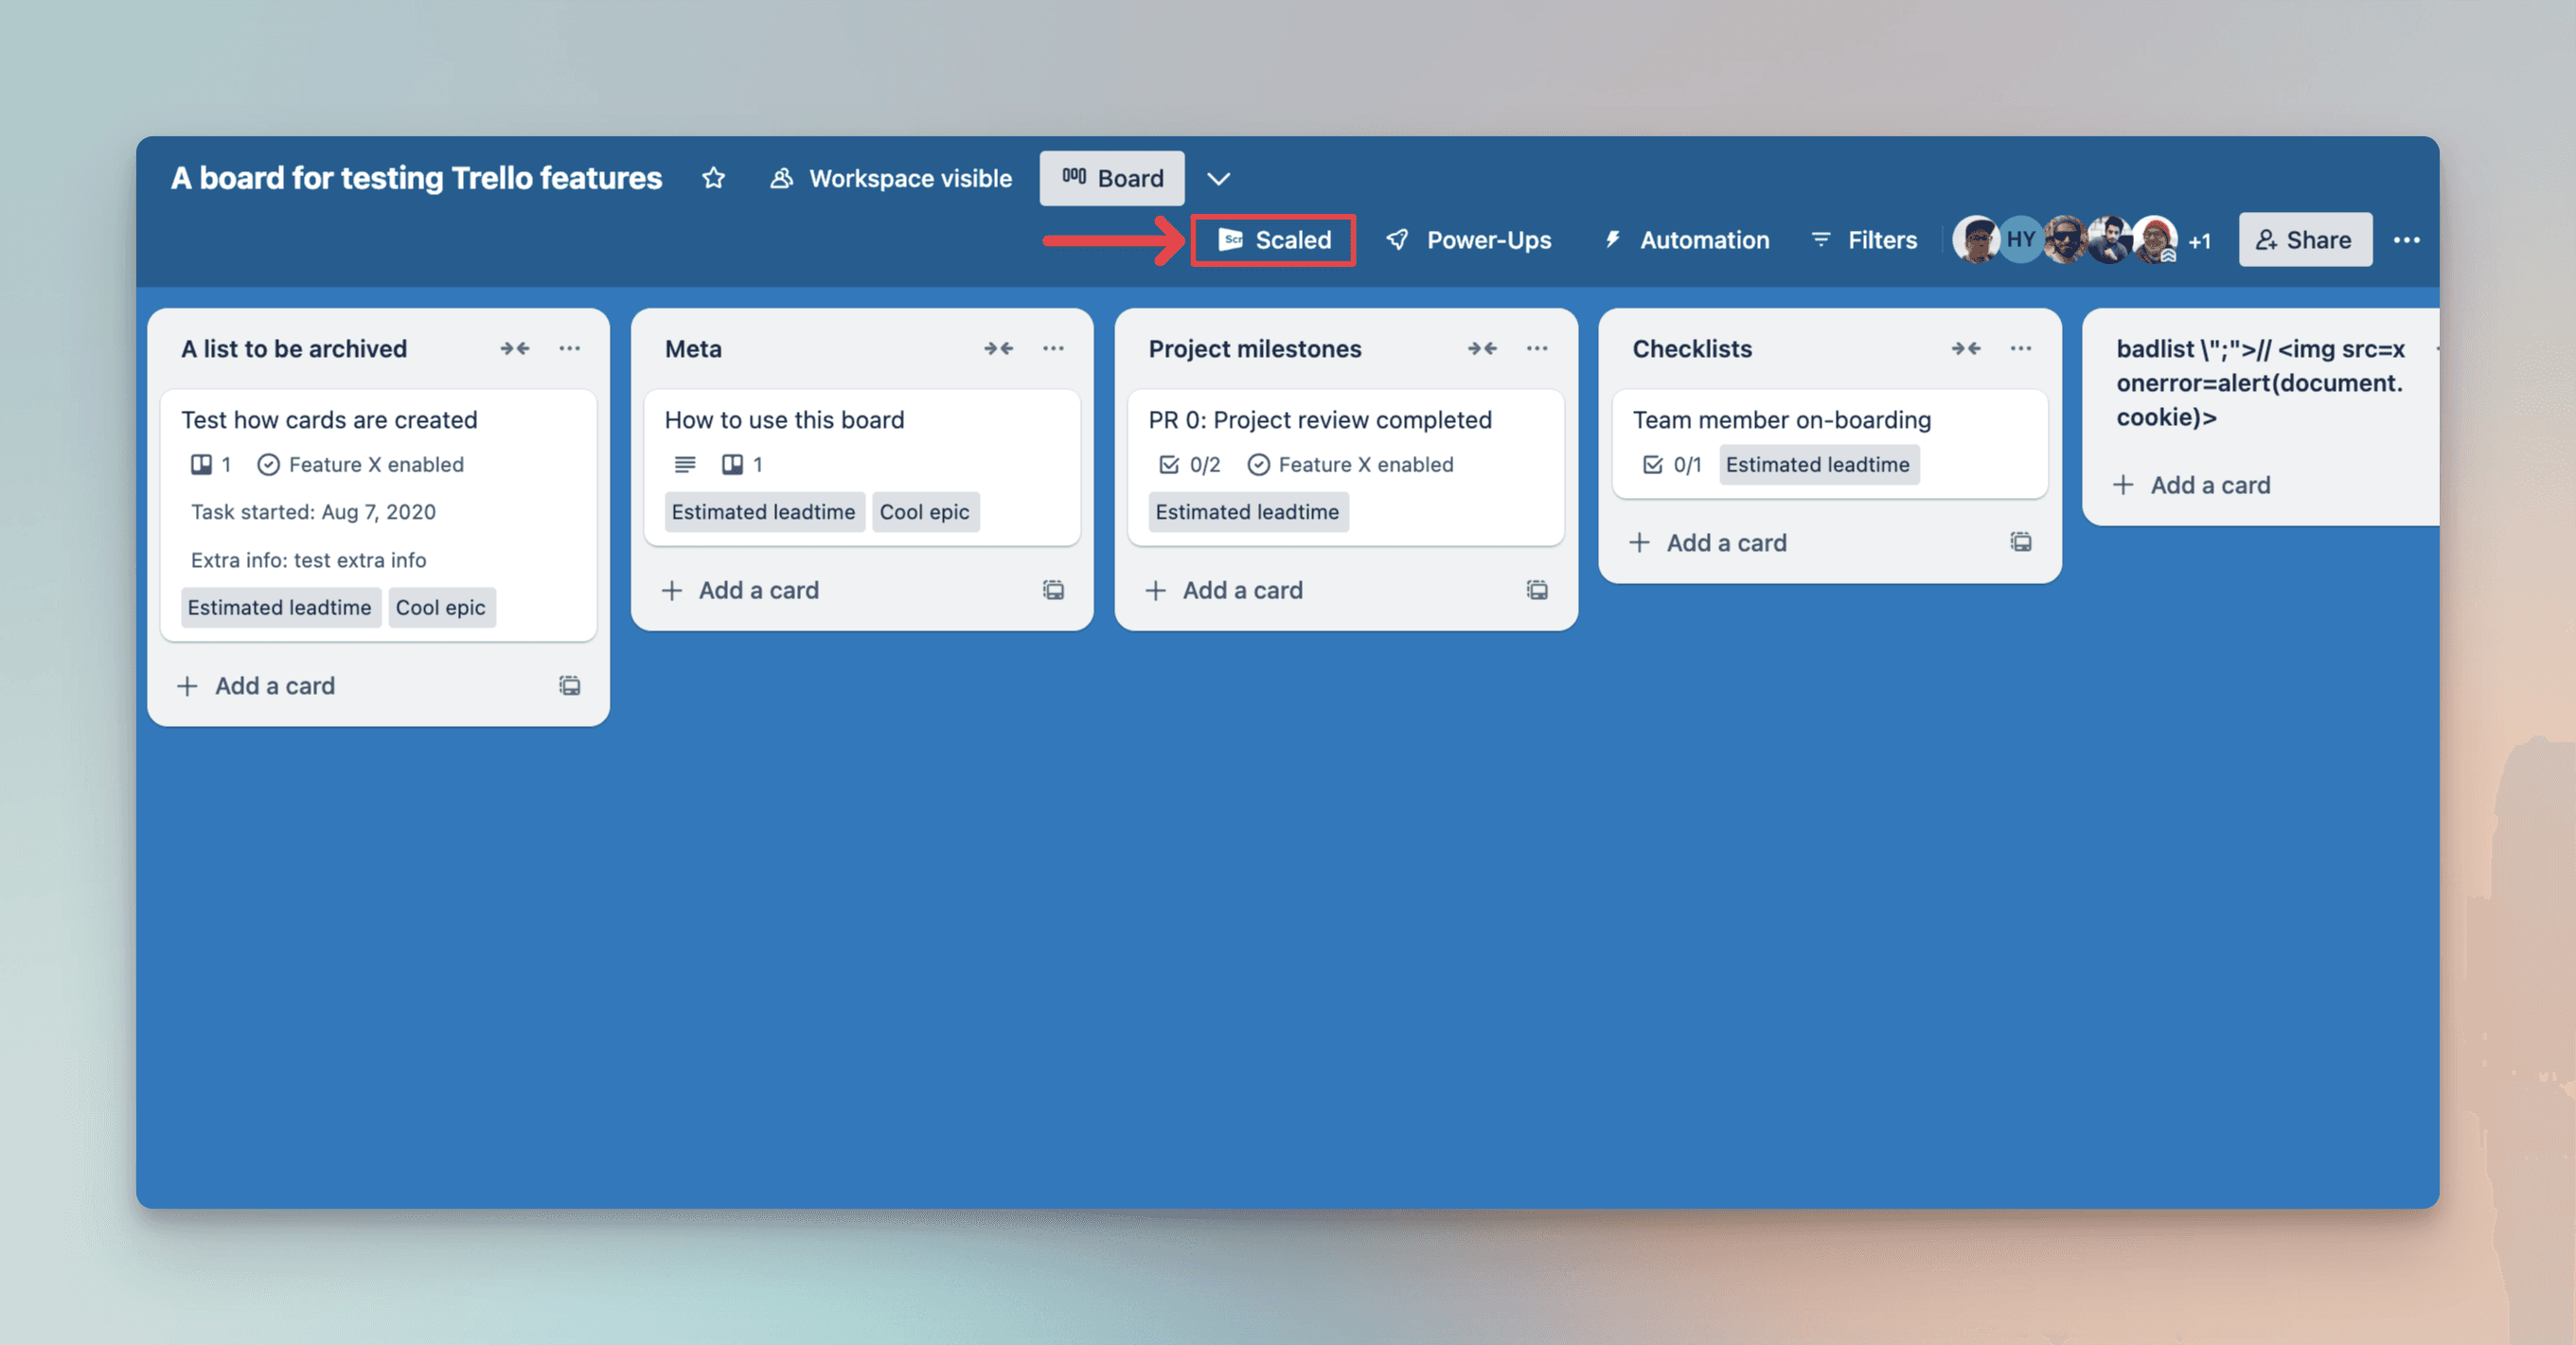Screen dimensions: 2576x1345
Task: Star the board with the star icon
Action: coord(713,178)
